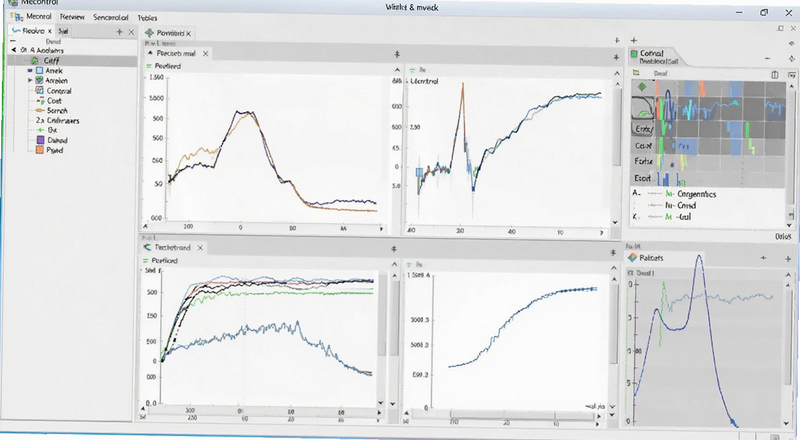Screen dimensions: 800x440
Task: Click the down arrow at top plot scrollbar bottom
Action: coord(615,223)
